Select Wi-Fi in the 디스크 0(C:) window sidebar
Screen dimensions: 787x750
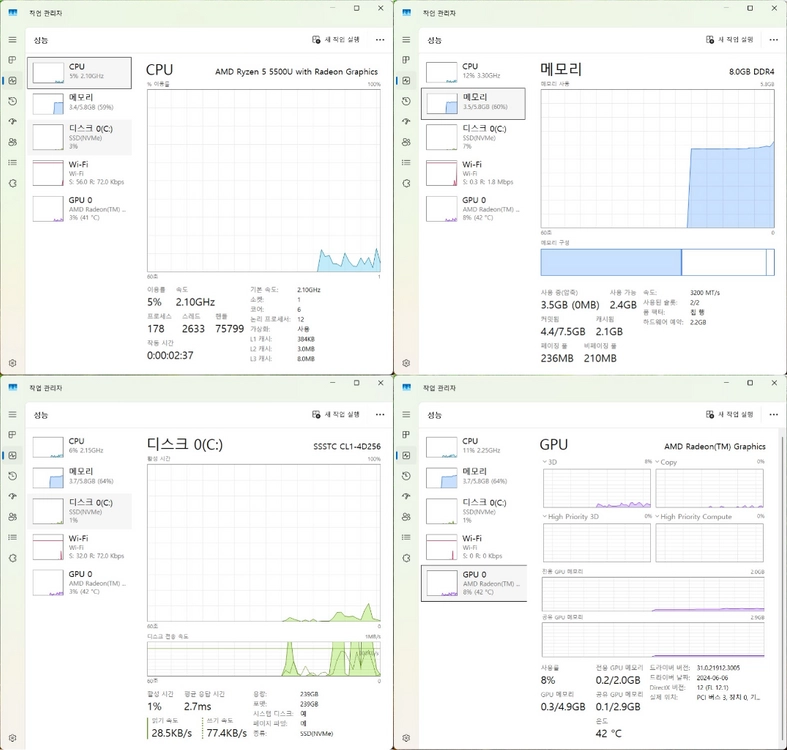tap(80, 547)
